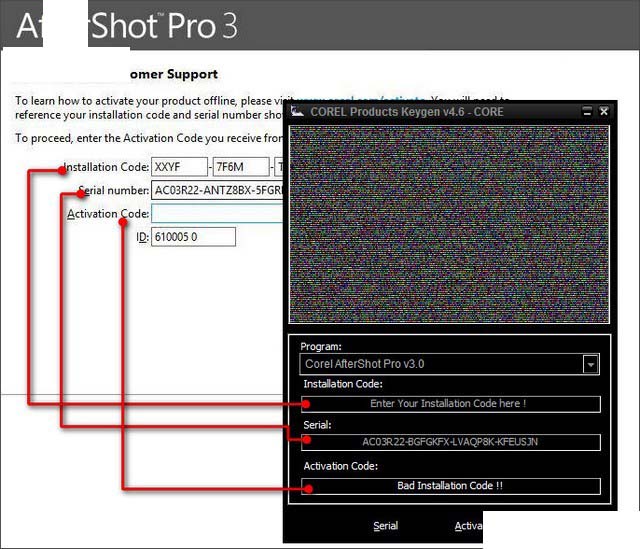The image size is (640, 549).
Task: Click the keygen animated noise display panel
Action: tap(449, 224)
